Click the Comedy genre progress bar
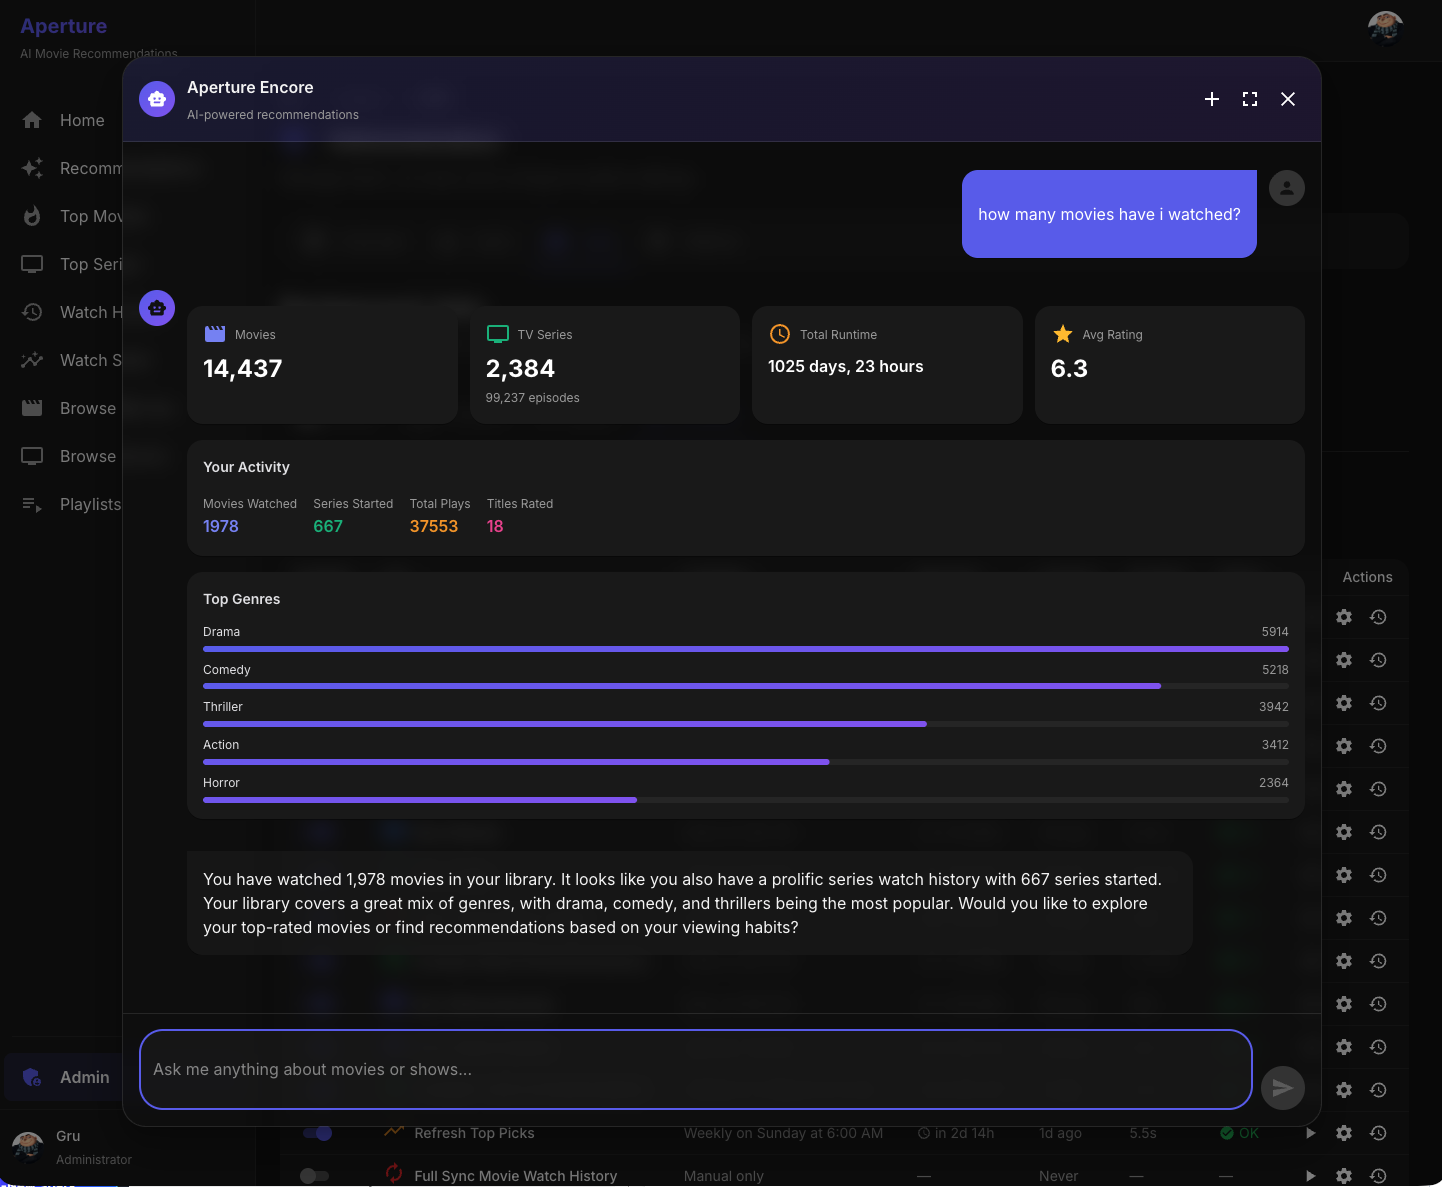The image size is (1442, 1187). tap(746, 686)
